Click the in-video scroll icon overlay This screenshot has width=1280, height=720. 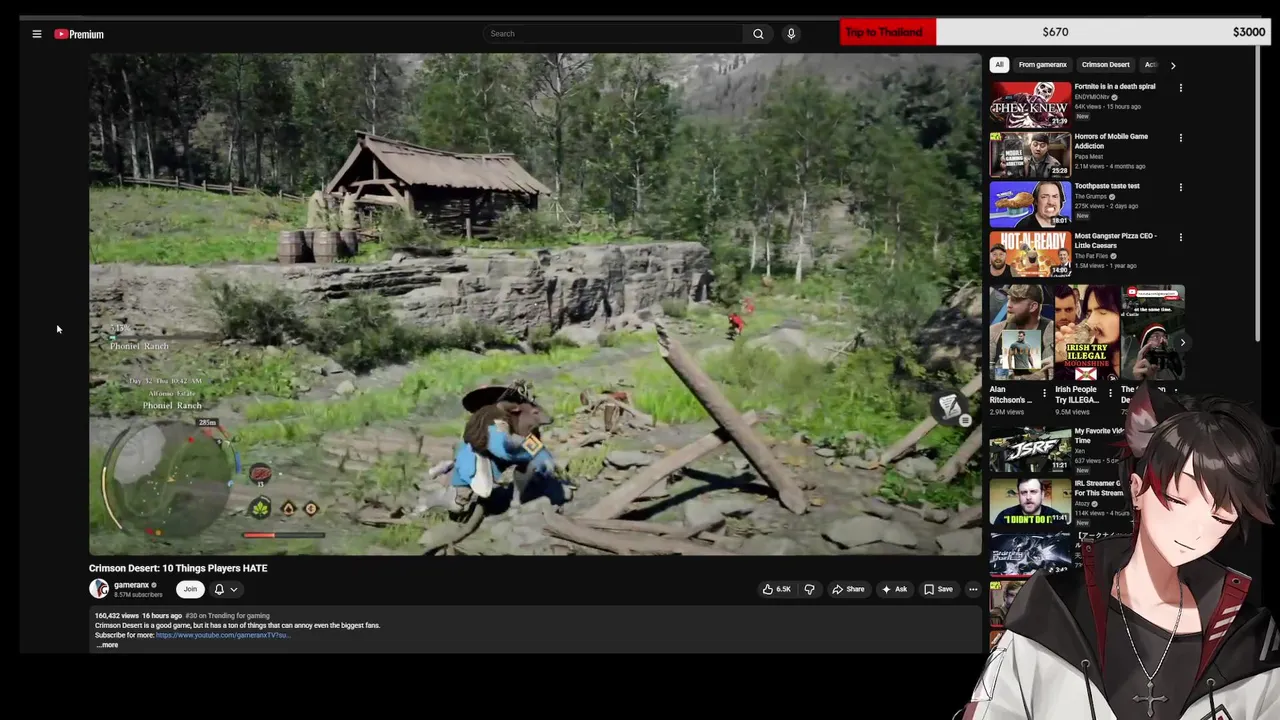coord(949,406)
